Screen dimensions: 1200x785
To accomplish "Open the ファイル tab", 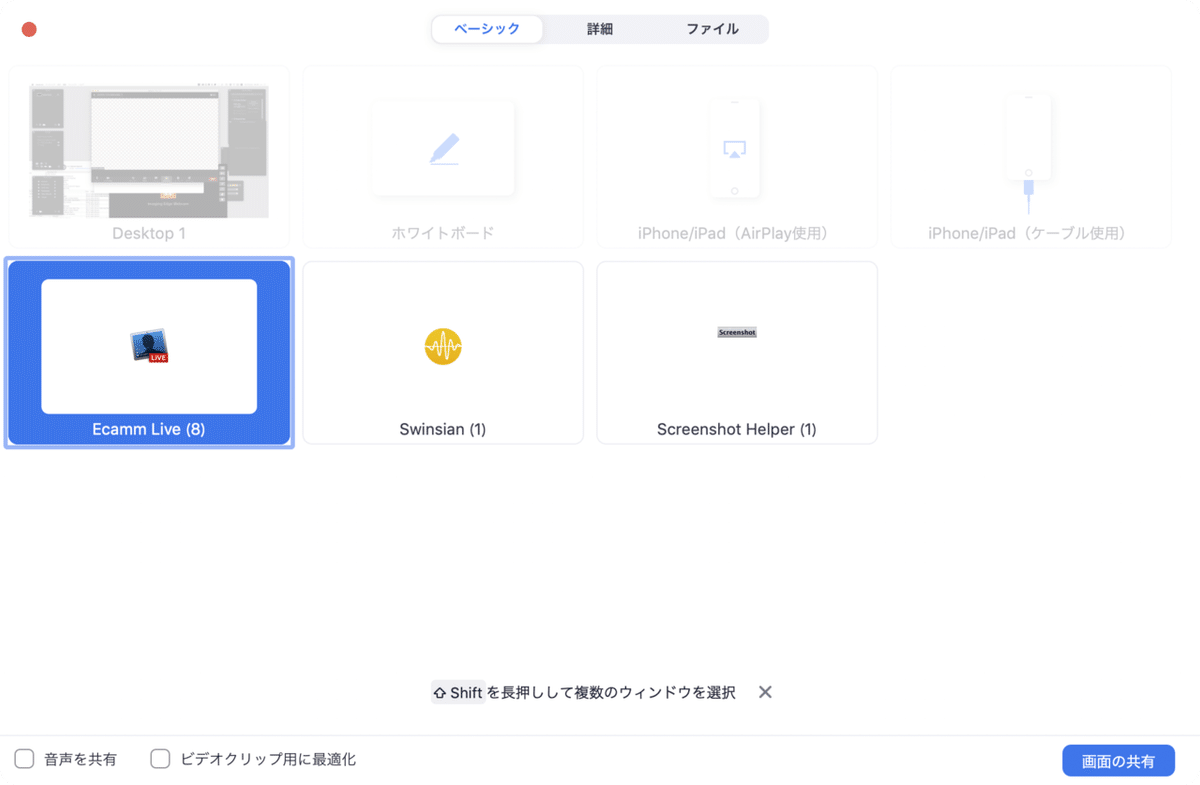I will tap(712, 29).
